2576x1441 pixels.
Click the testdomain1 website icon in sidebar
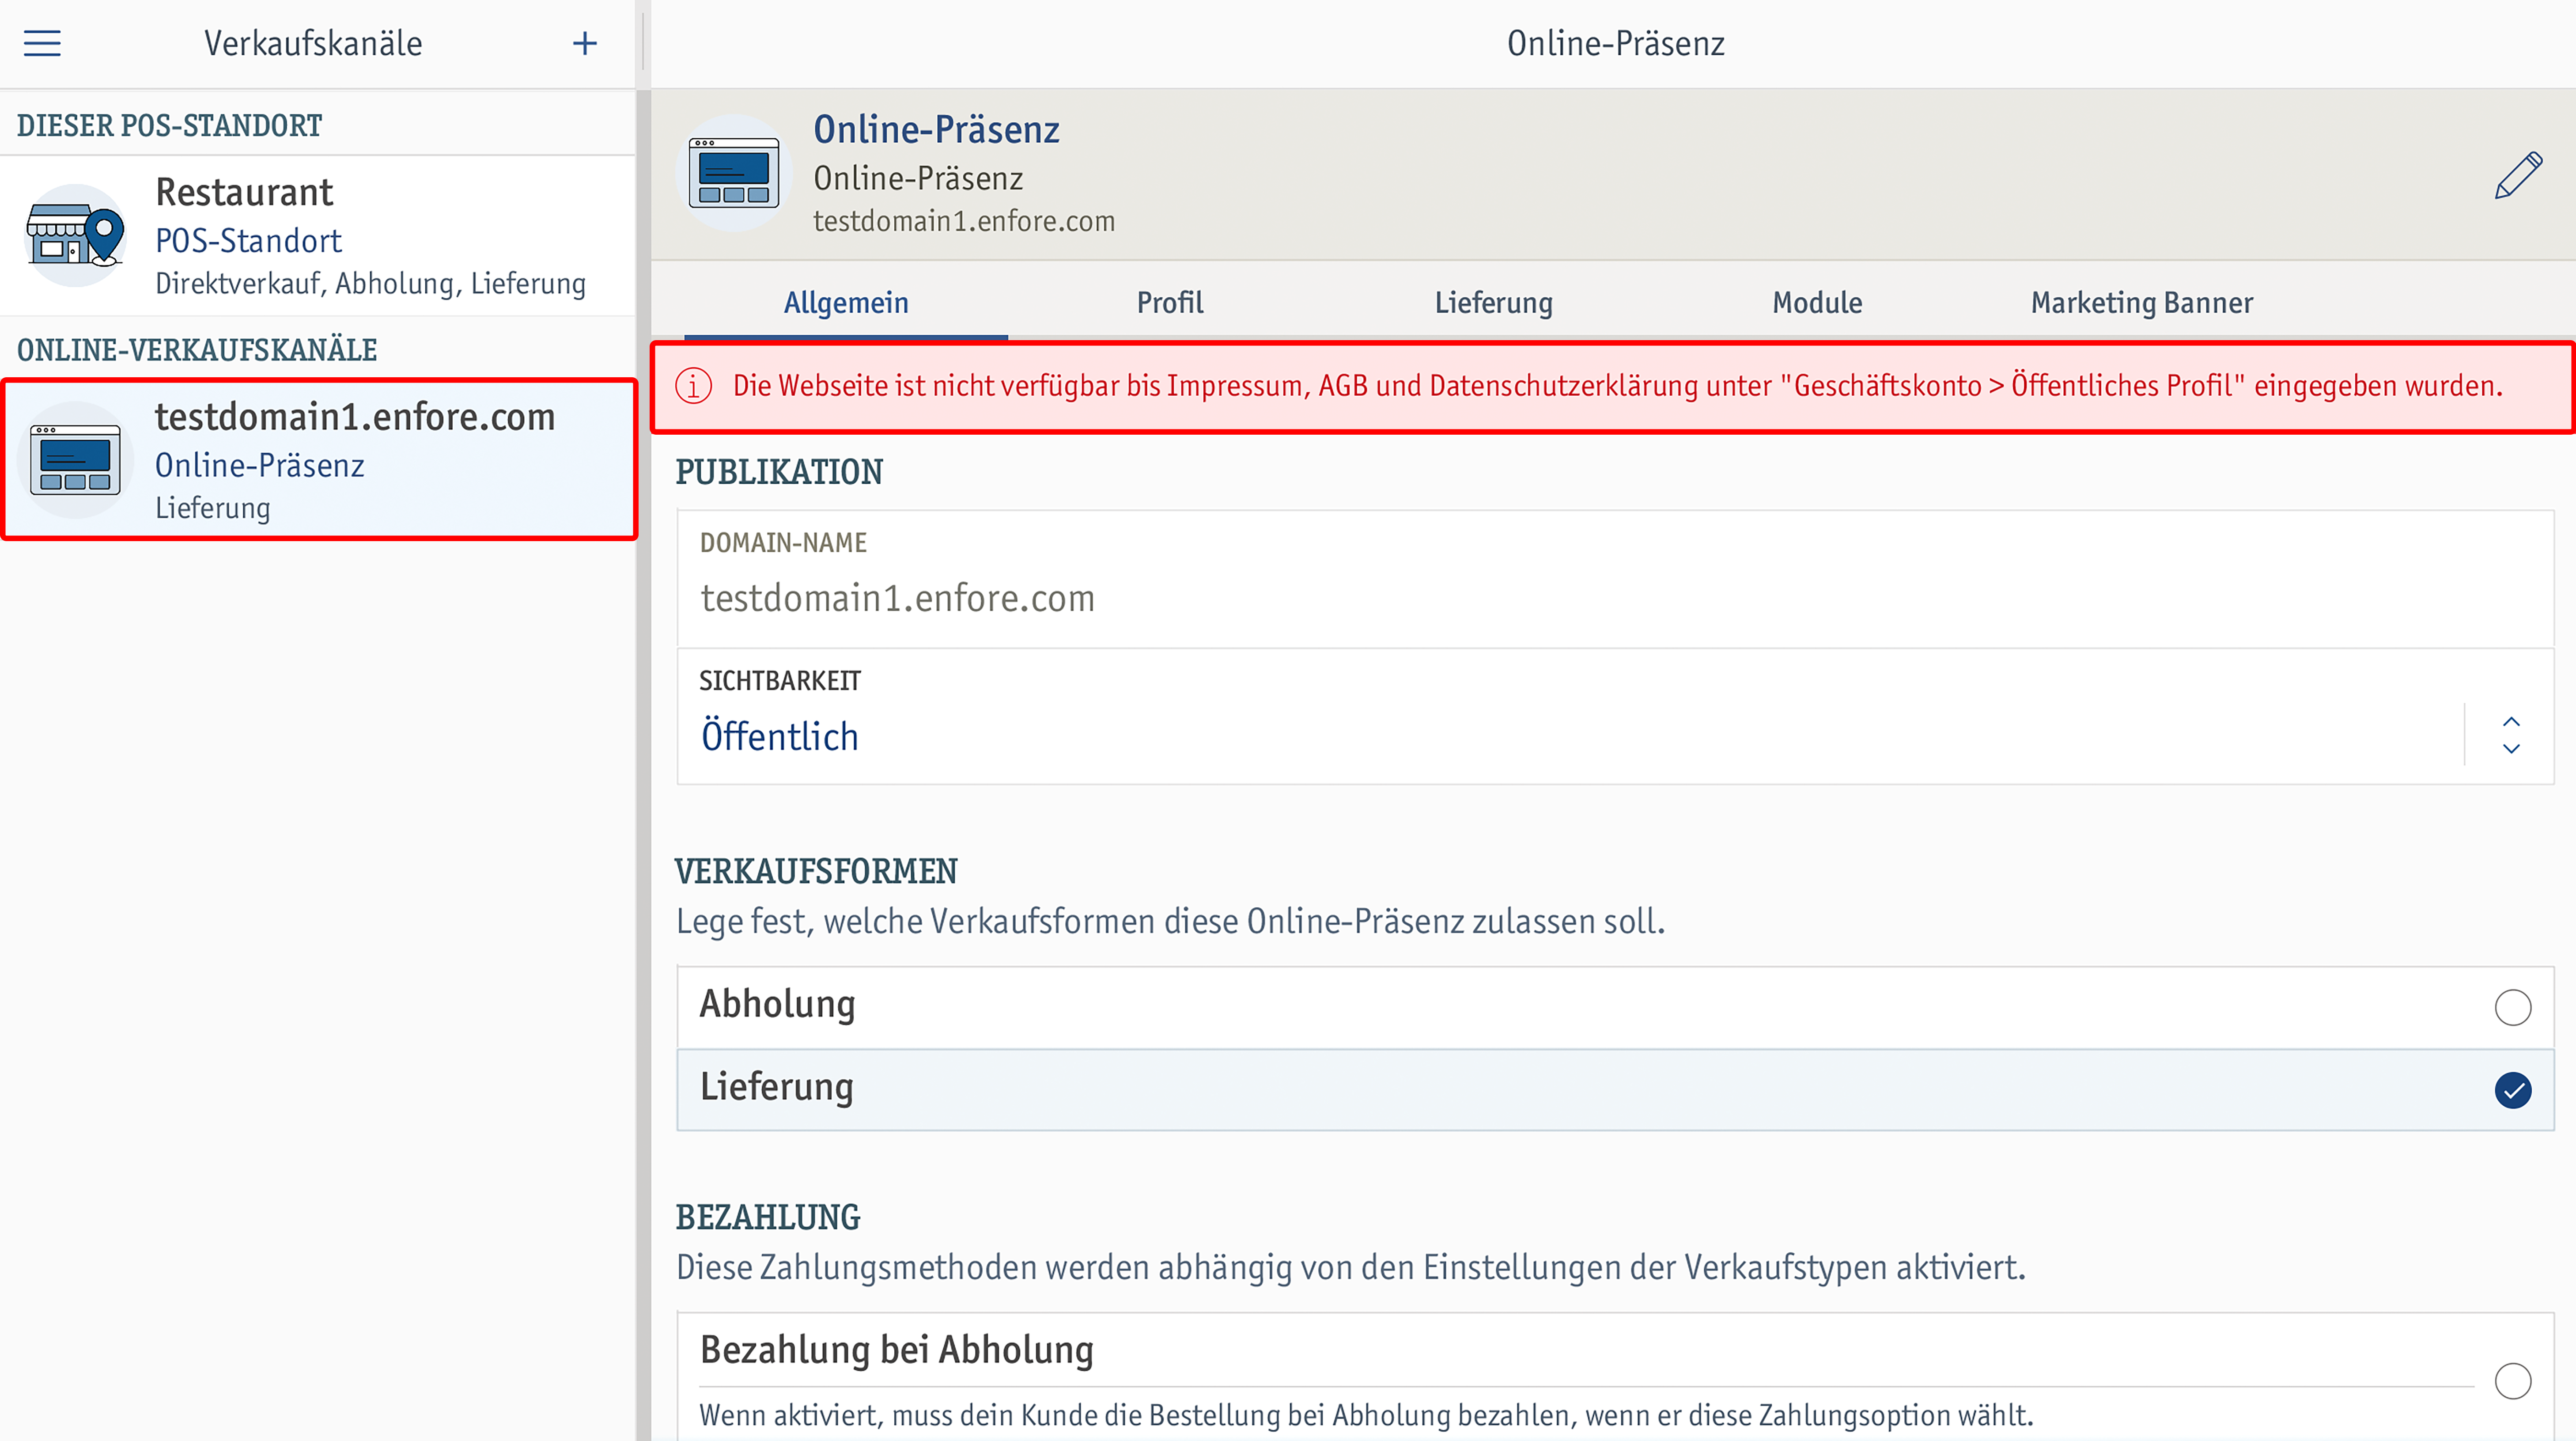[76, 460]
